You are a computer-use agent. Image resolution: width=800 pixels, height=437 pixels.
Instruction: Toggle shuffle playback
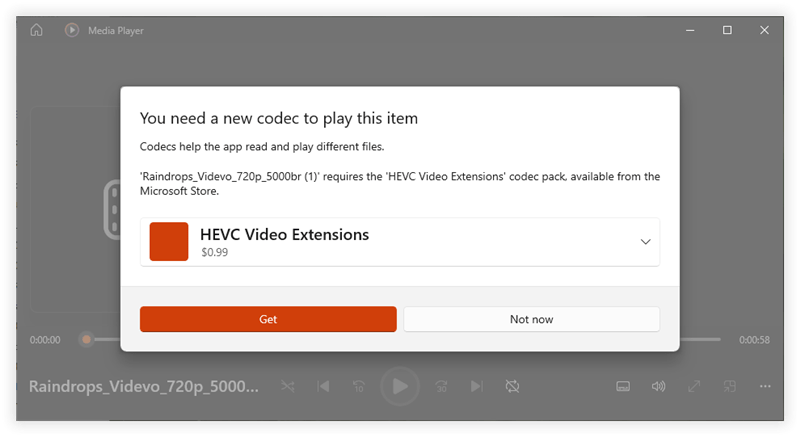[x=288, y=386]
